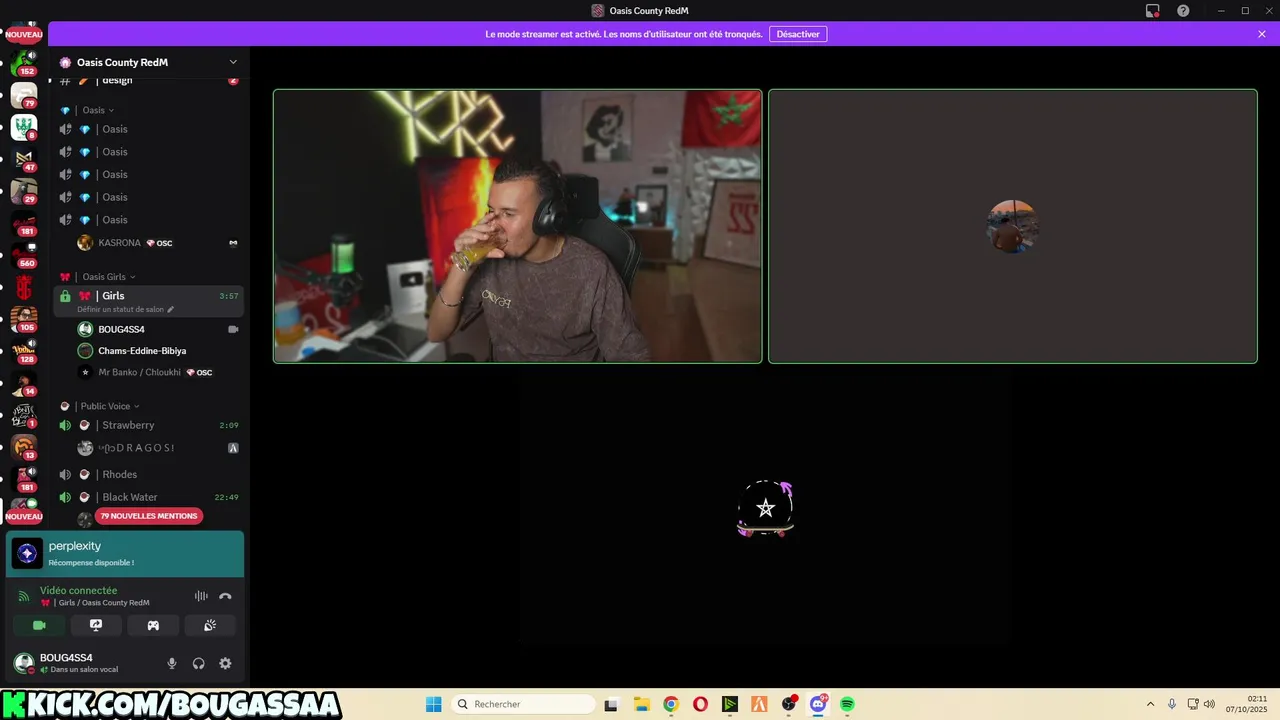Start screen sharing from the voice panel

96,625
